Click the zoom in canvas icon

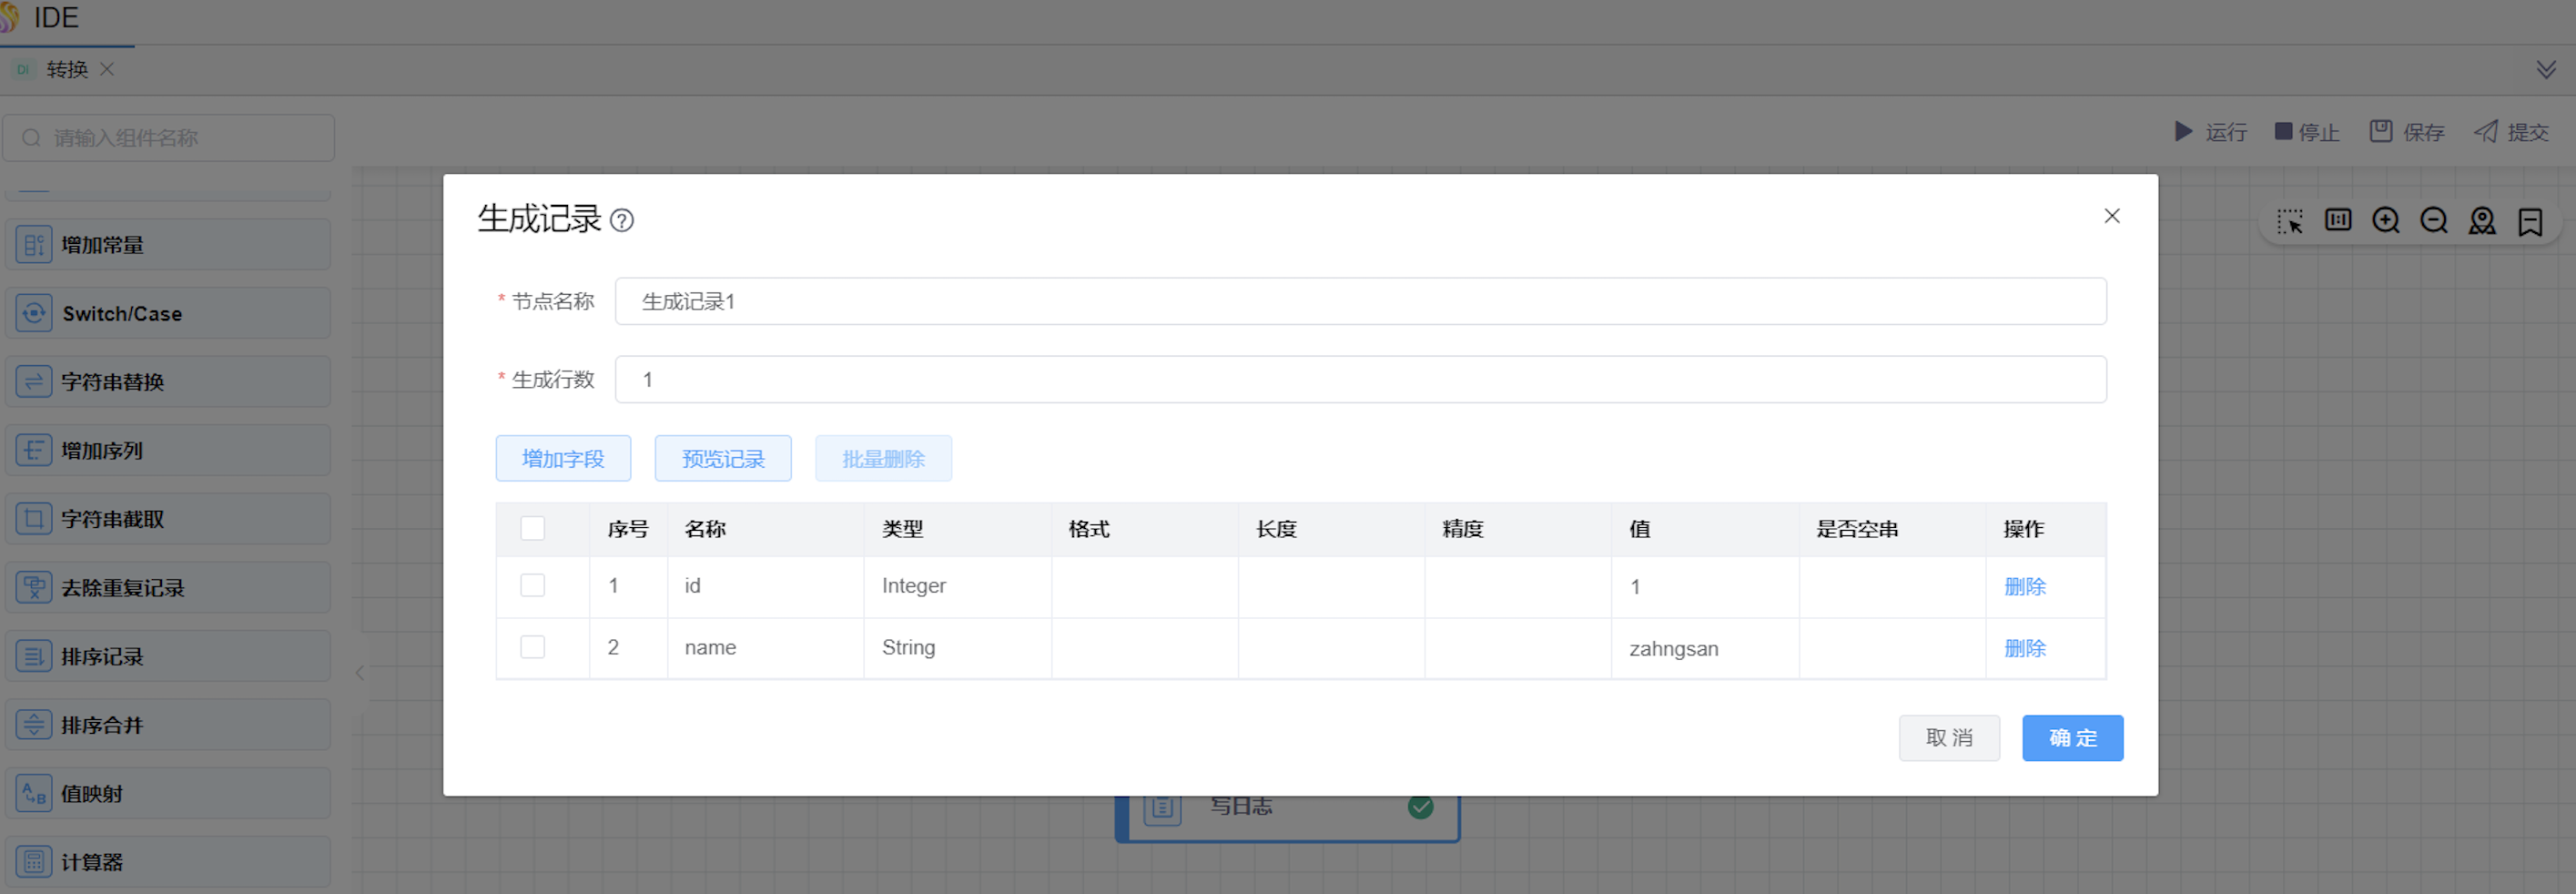tap(2385, 221)
